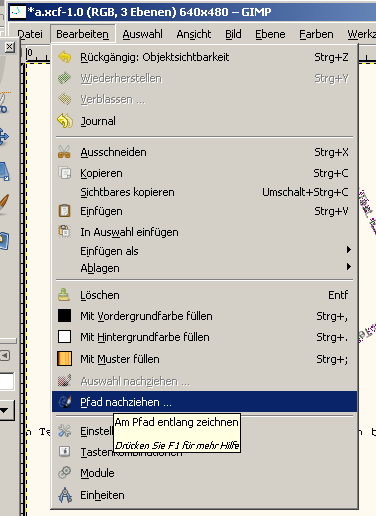The height and width of the screenshot is (516, 376).
Task: Click the Einheiten compass icon
Action: point(65,495)
